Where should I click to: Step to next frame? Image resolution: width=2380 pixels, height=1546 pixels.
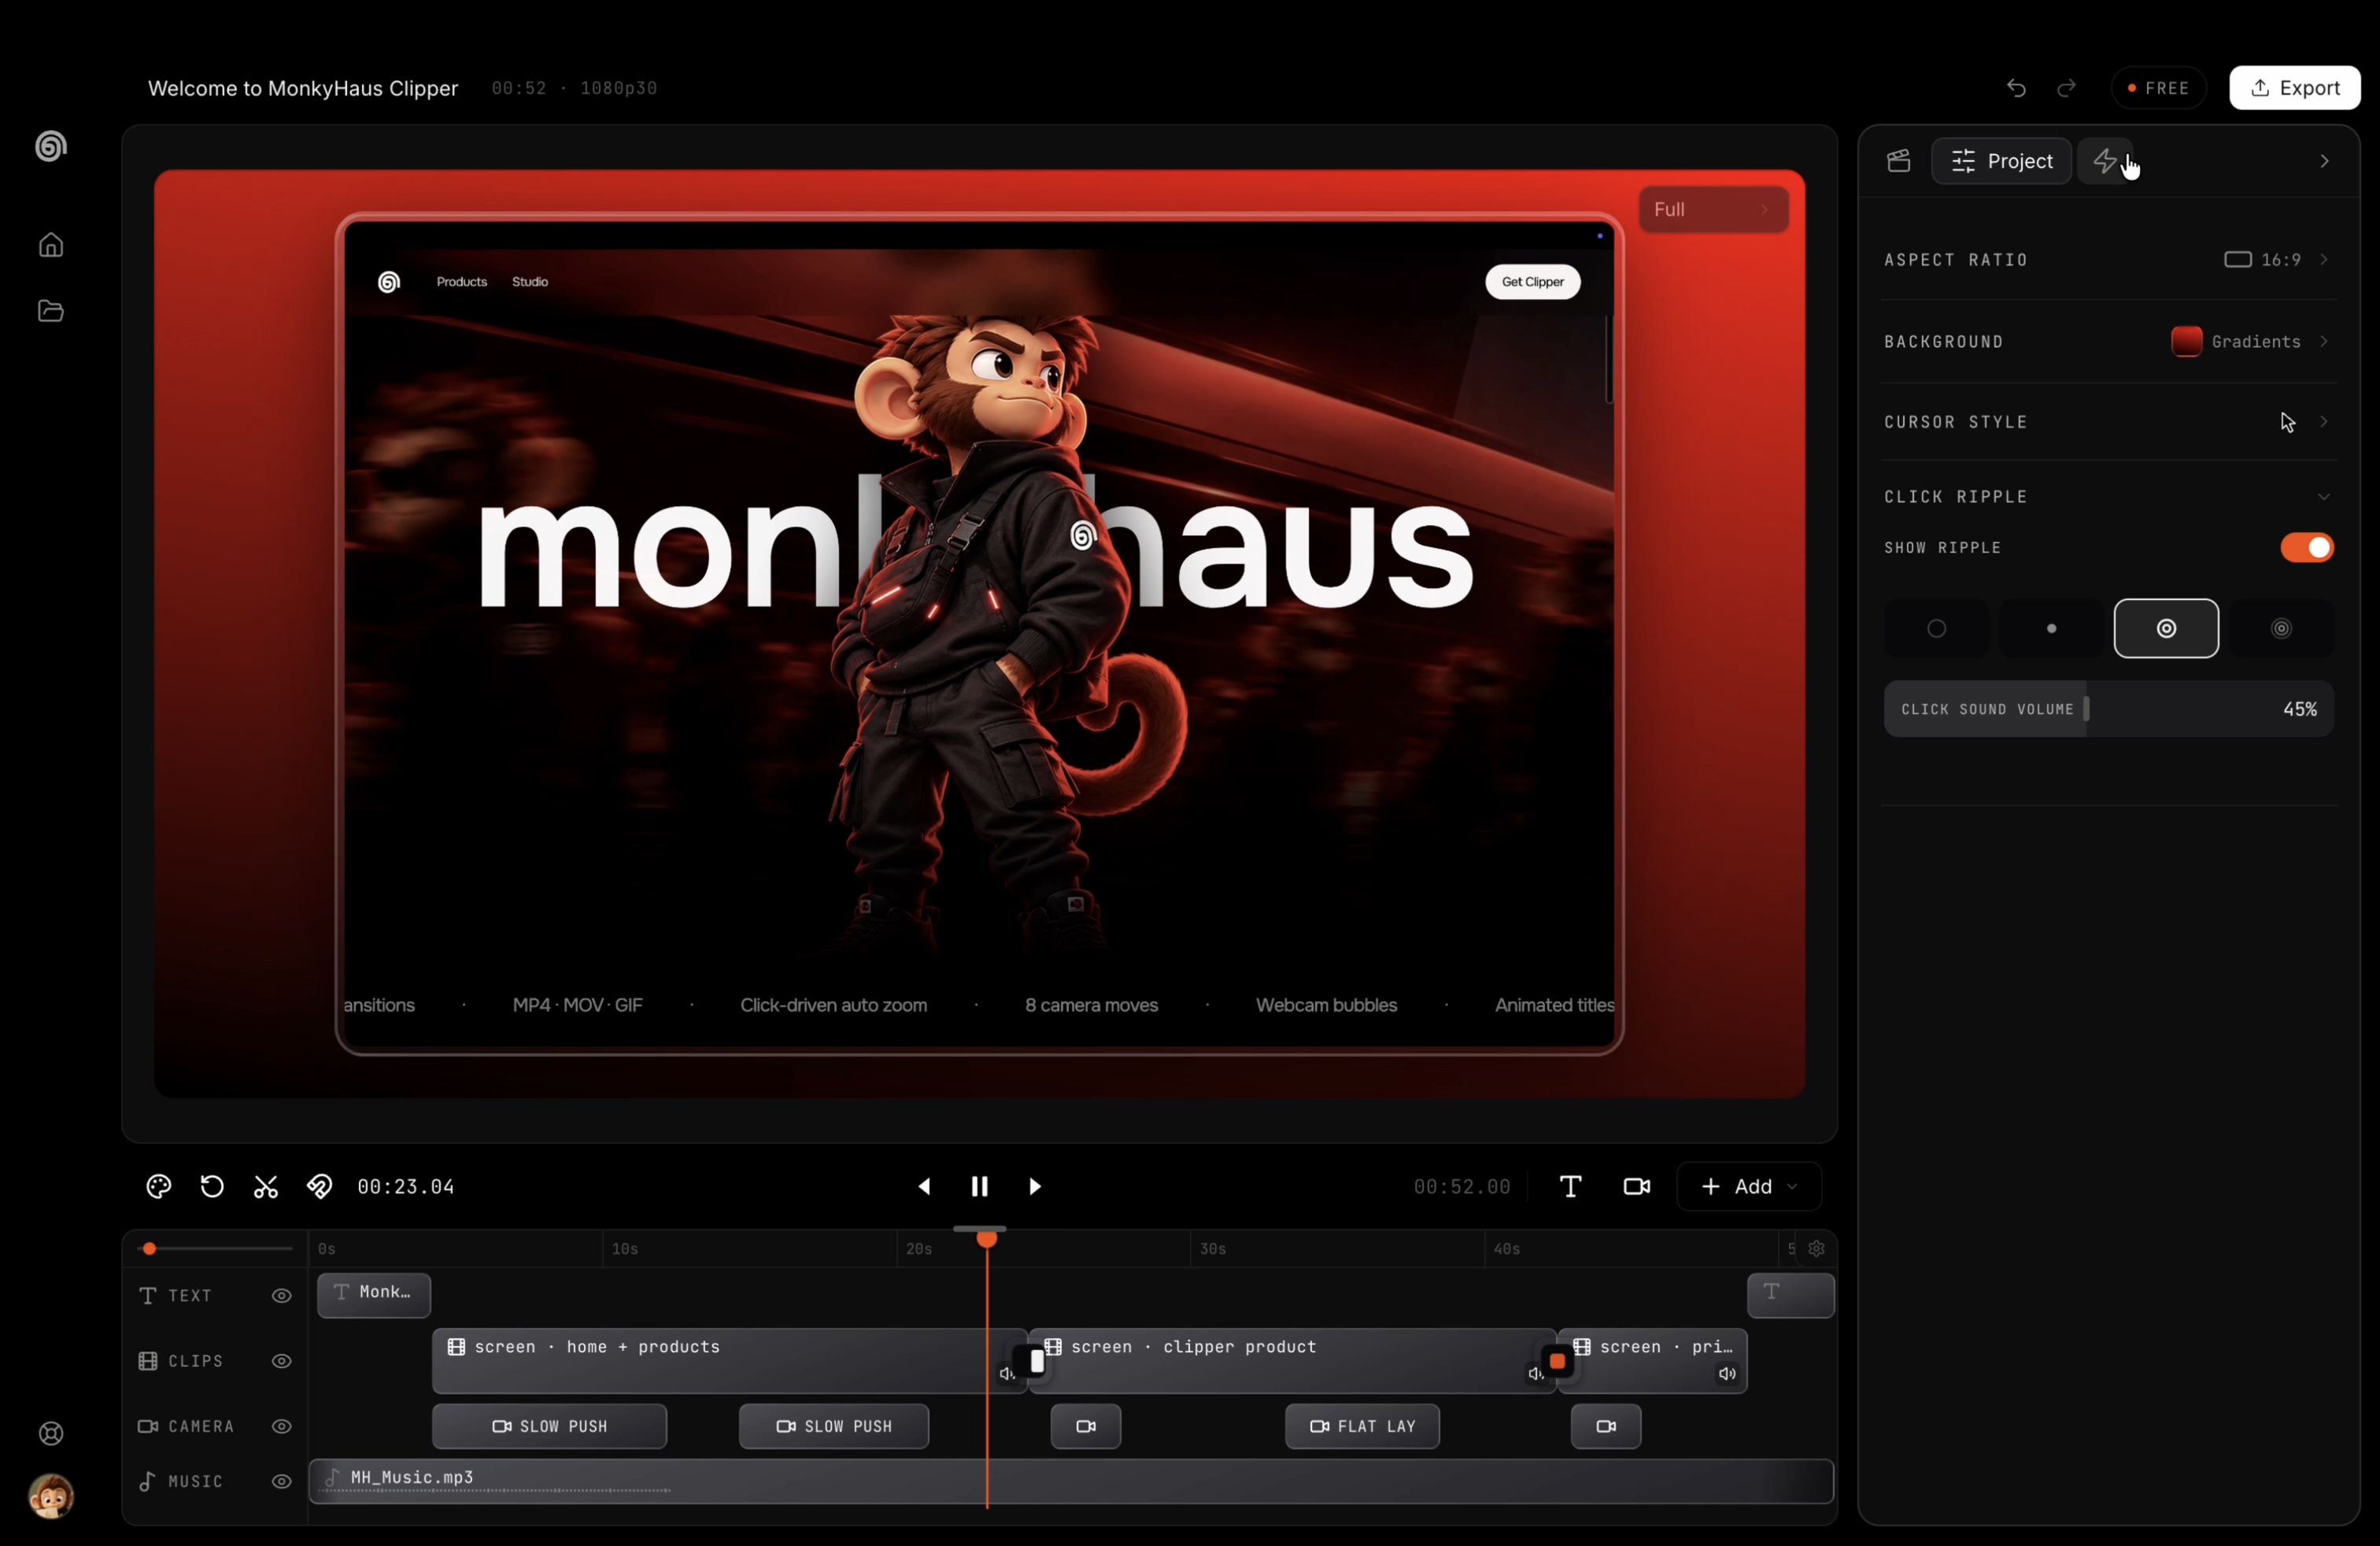pos(1035,1186)
